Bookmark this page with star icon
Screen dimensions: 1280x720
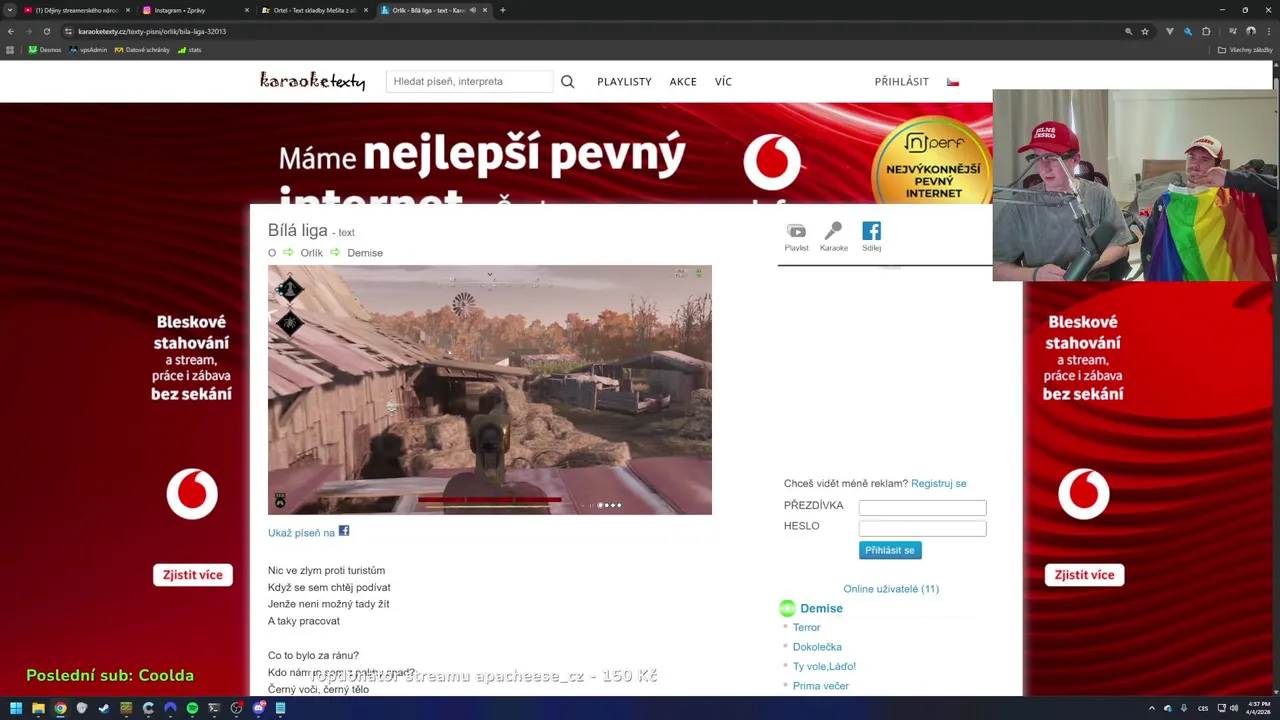[1145, 31]
